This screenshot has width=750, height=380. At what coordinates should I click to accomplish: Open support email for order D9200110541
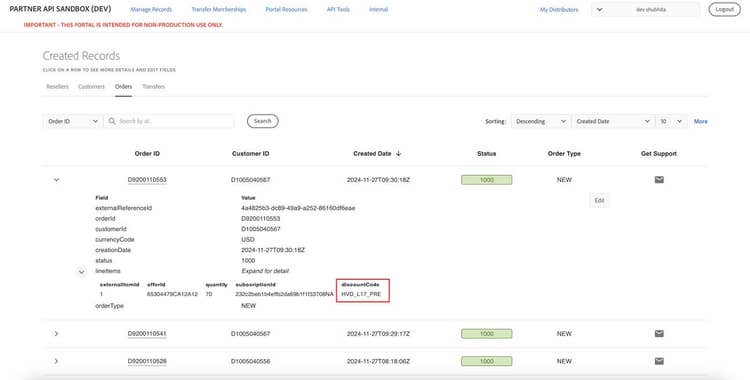tap(659, 334)
